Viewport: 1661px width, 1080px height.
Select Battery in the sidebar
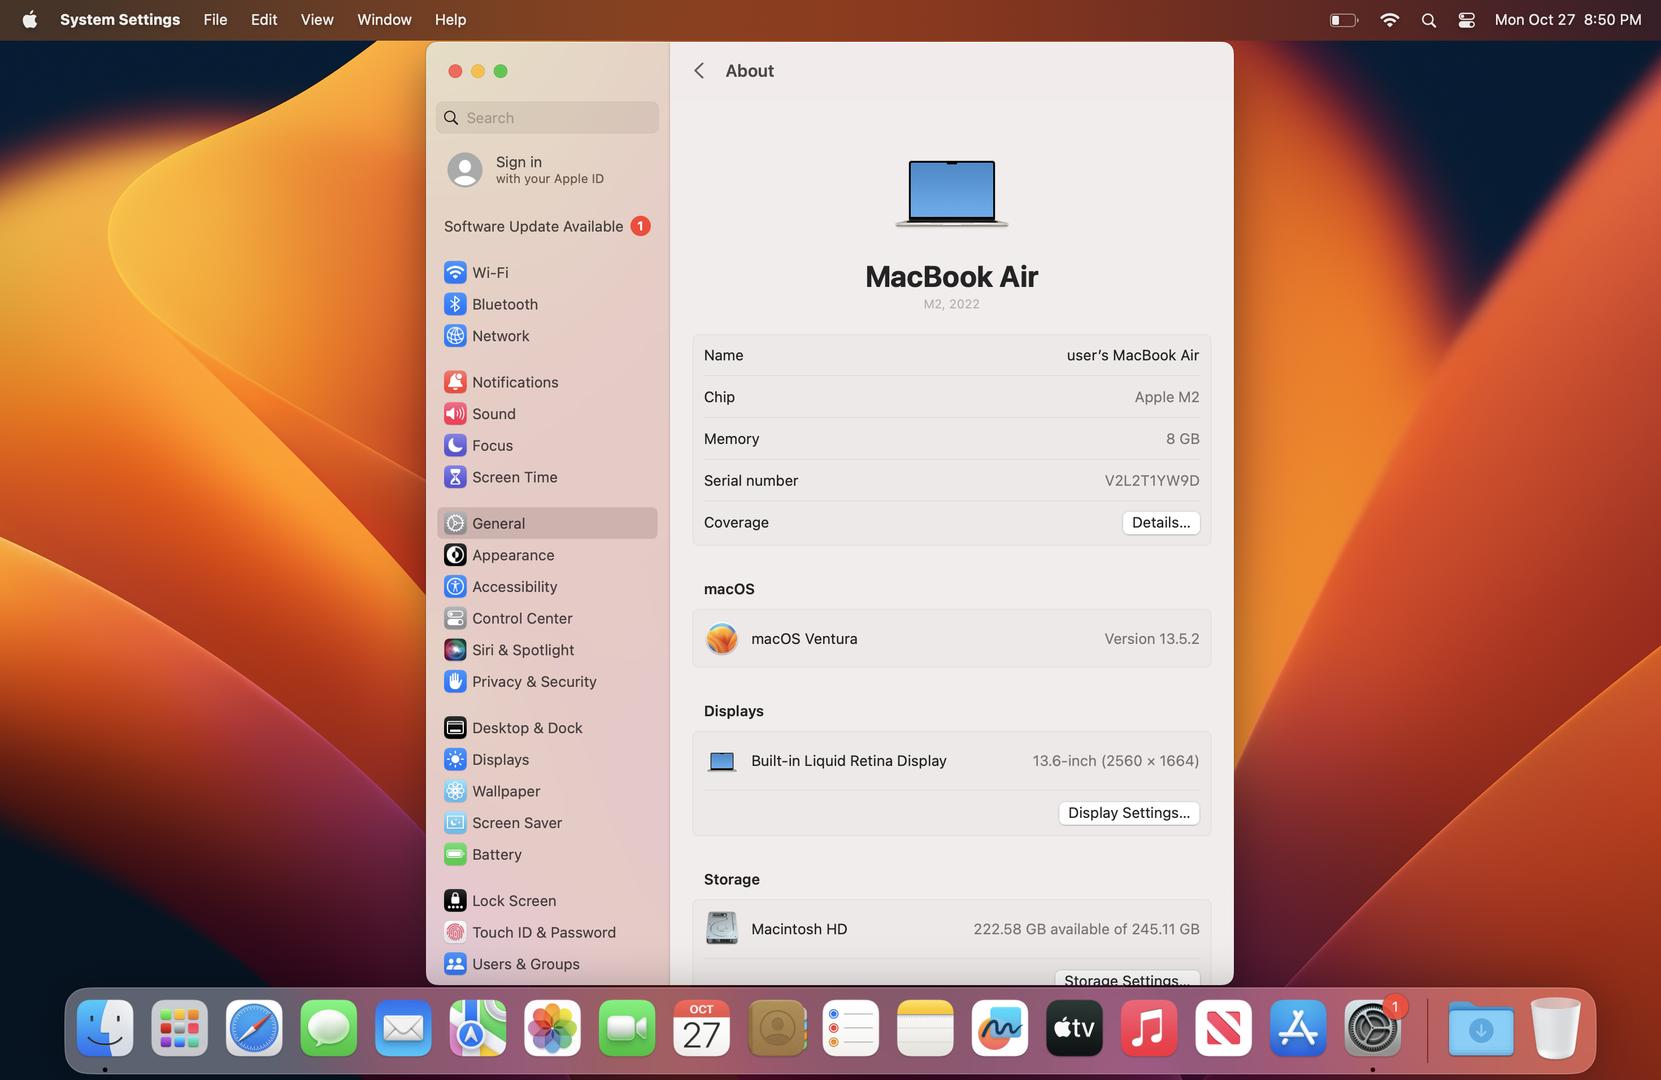pyautogui.click(x=496, y=855)
